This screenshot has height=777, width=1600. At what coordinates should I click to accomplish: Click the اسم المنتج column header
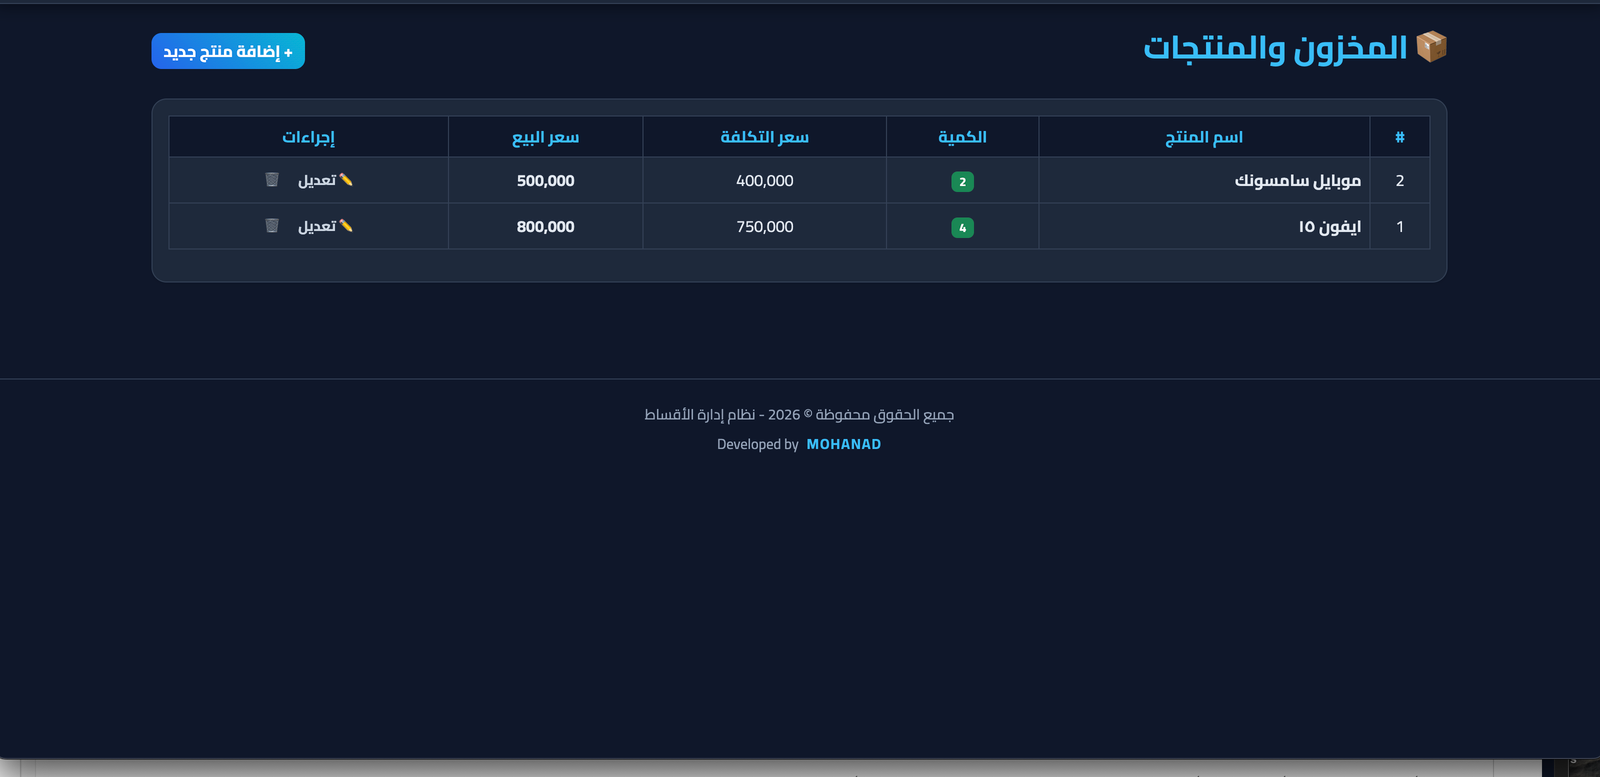pyautogui.click(x=1203, y=137)
